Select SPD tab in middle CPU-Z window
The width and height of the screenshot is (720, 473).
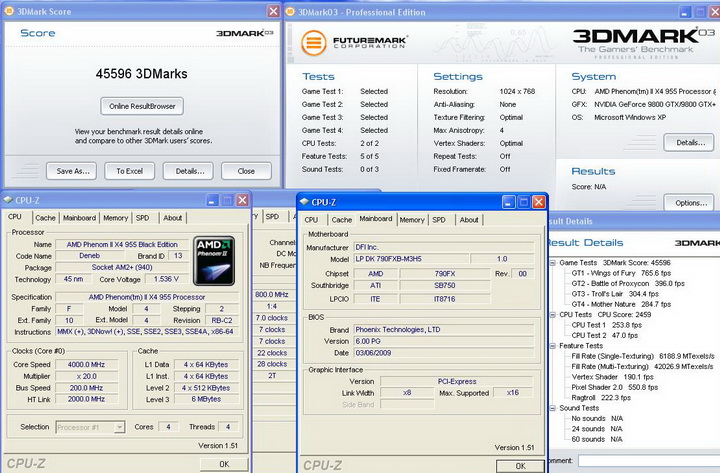pyautogui.click(x=272, y=216)
